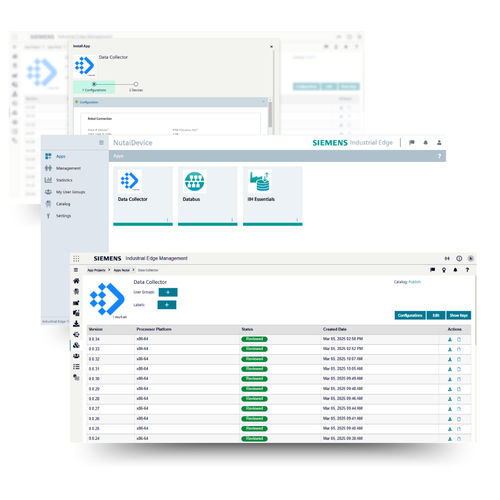Collapse the NutaiDevice sidebar with hamburger icon
The image size is (500, 500).
[x=101, y=143]
